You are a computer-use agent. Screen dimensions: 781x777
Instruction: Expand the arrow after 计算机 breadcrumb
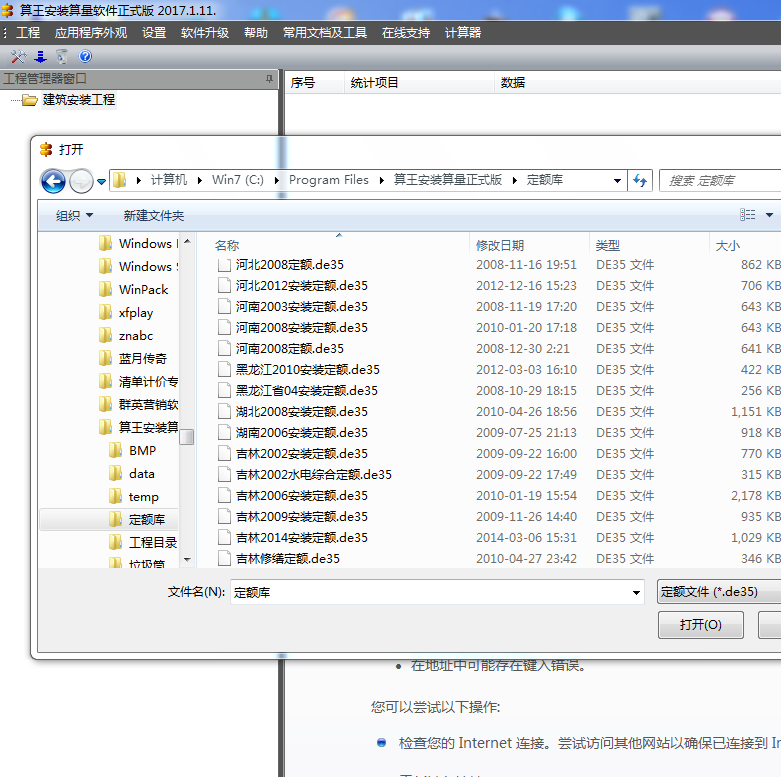tap(199, 180)
